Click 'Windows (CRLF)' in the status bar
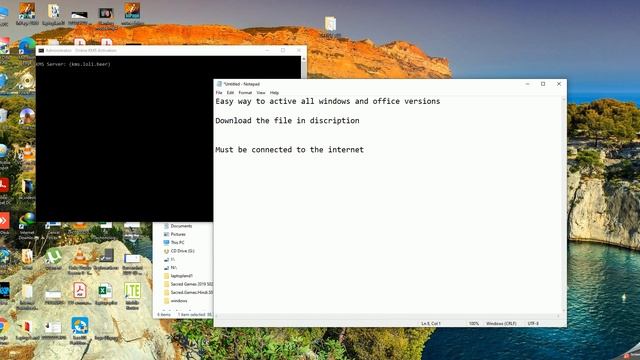This screenshot has height=360, width=640. (501, 323)
